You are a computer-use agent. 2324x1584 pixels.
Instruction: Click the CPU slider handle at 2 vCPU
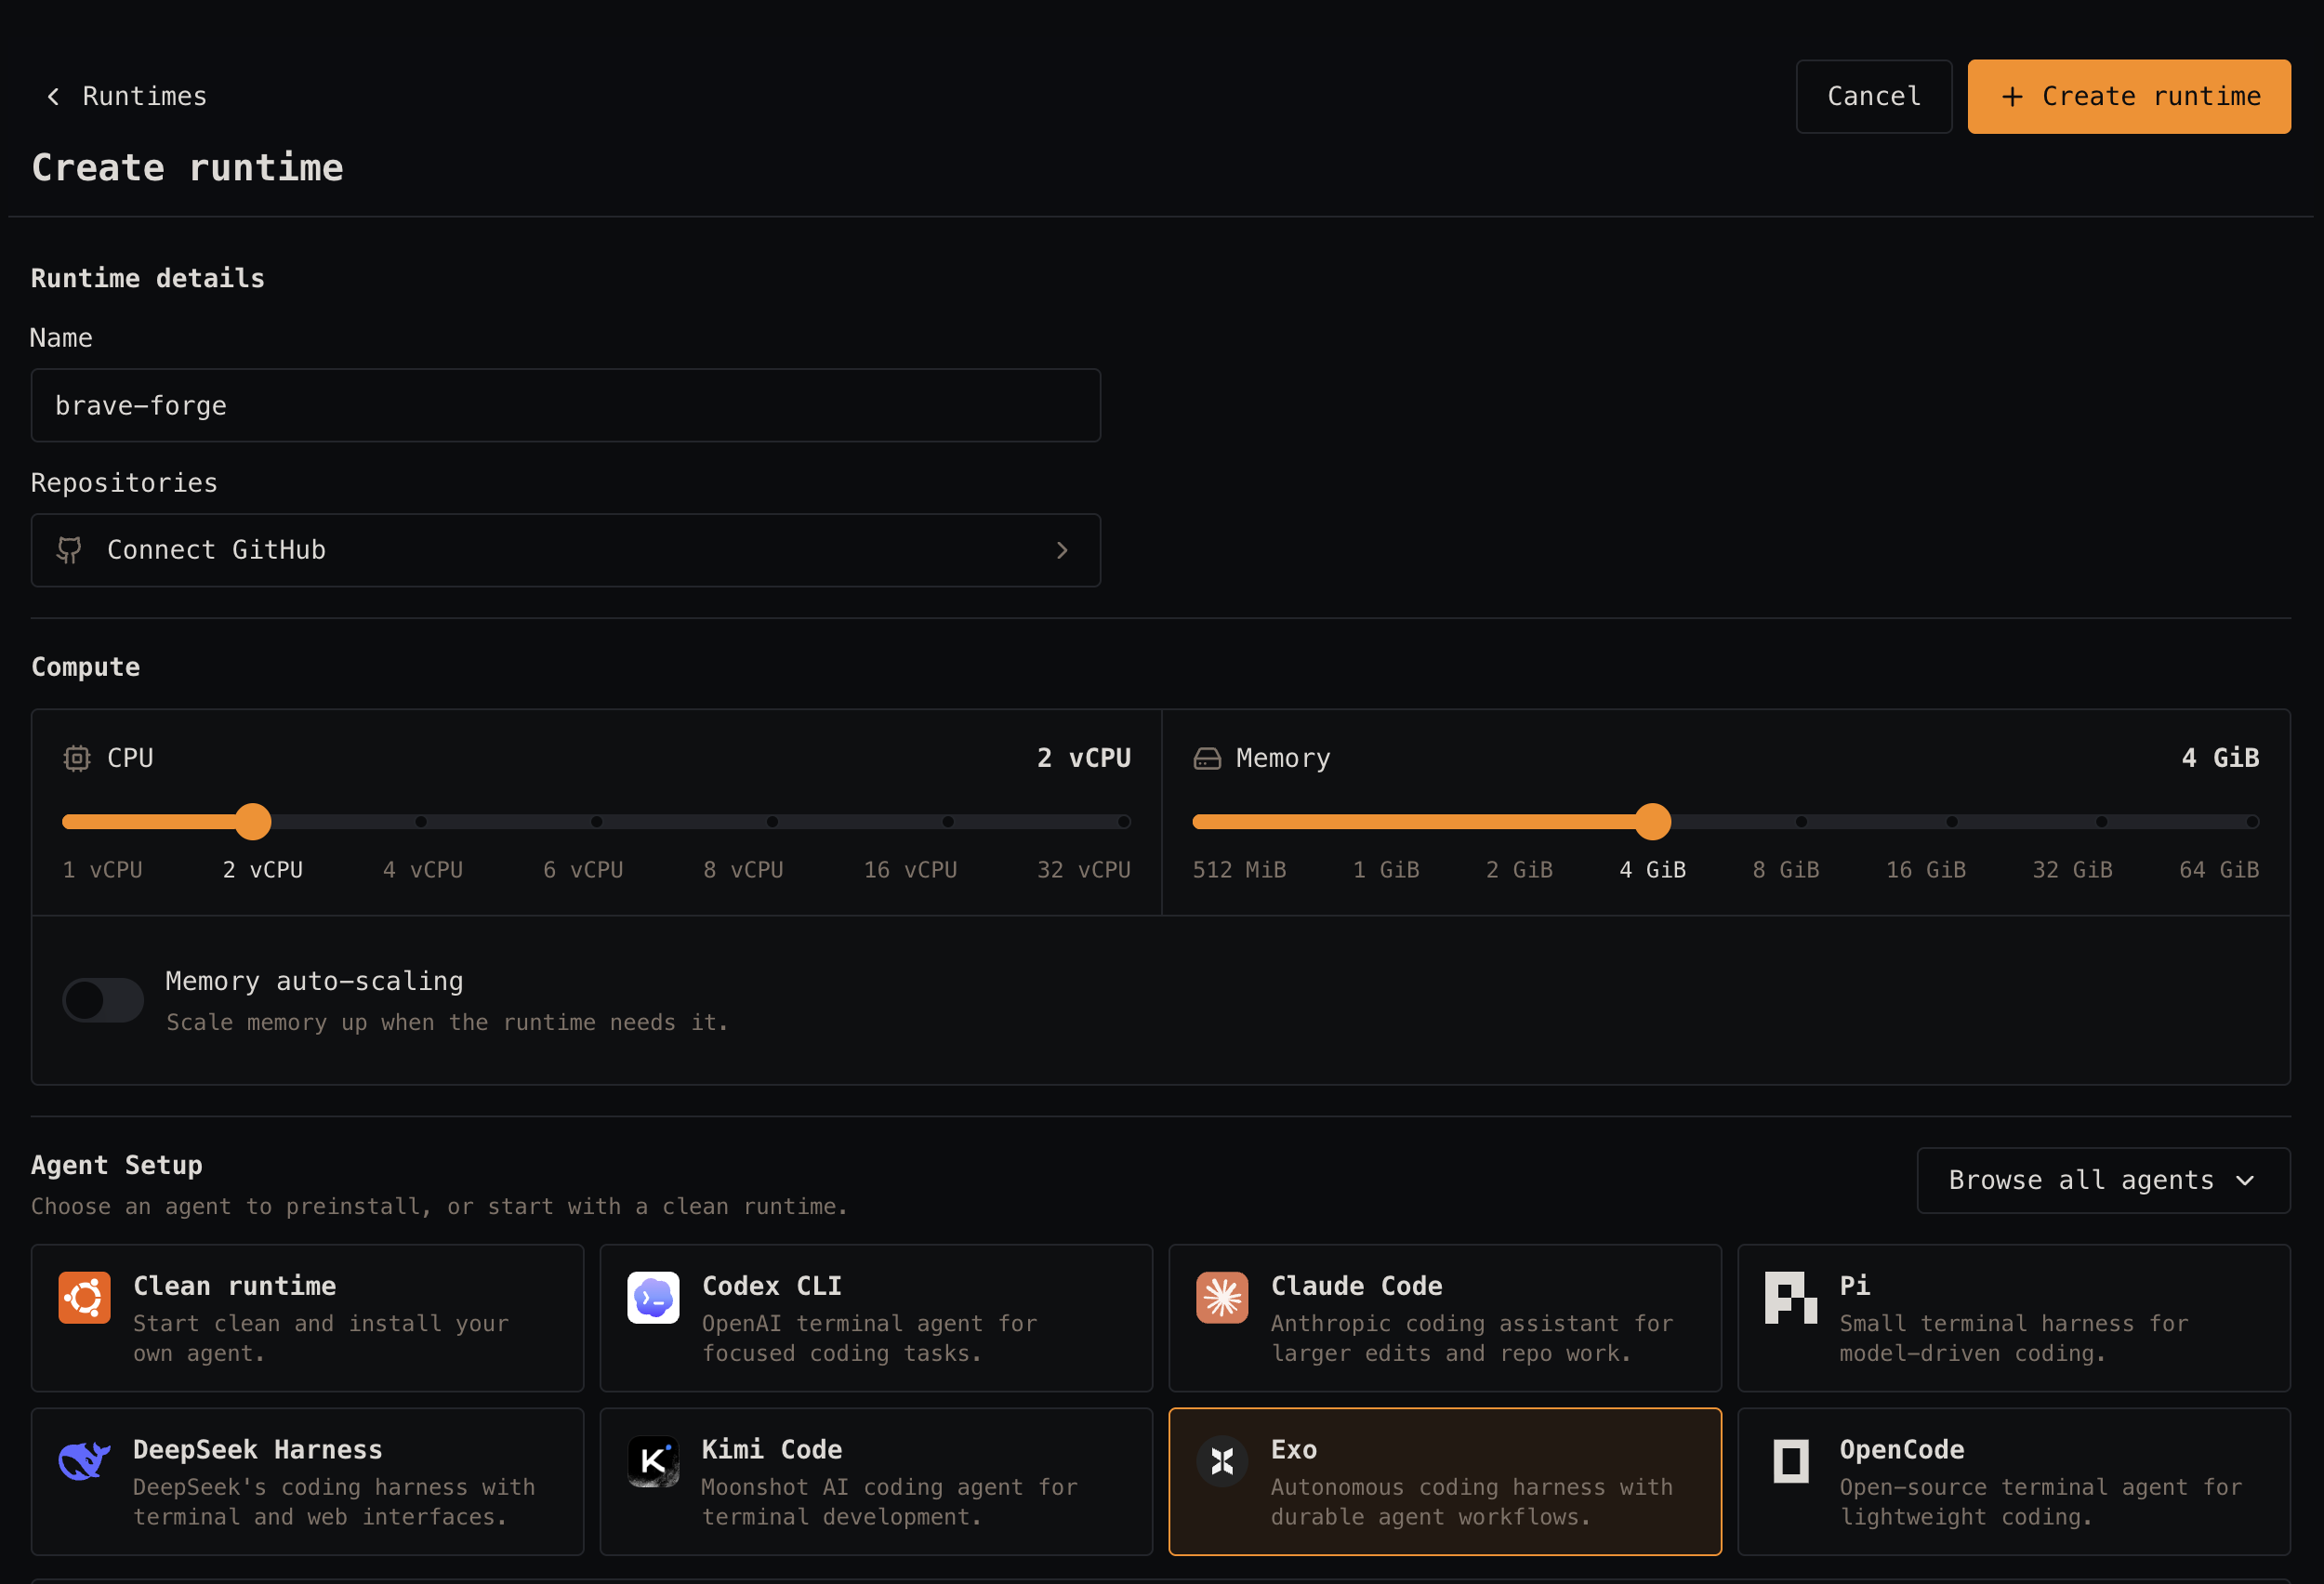[x=253, y=821]
